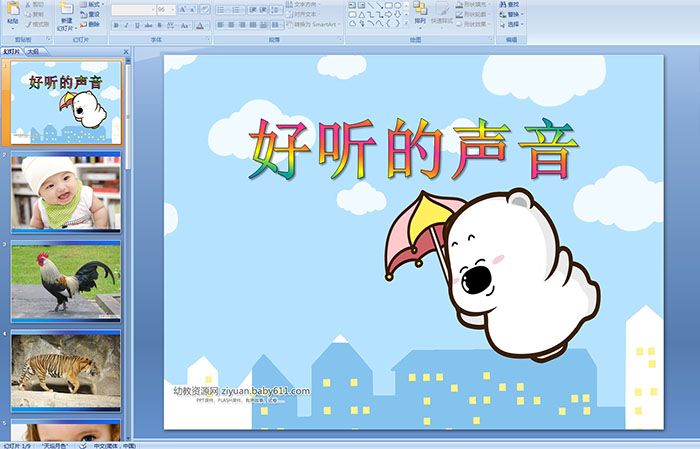
Task: Toggle Align Left paragraph alignment
Action: 221,25
